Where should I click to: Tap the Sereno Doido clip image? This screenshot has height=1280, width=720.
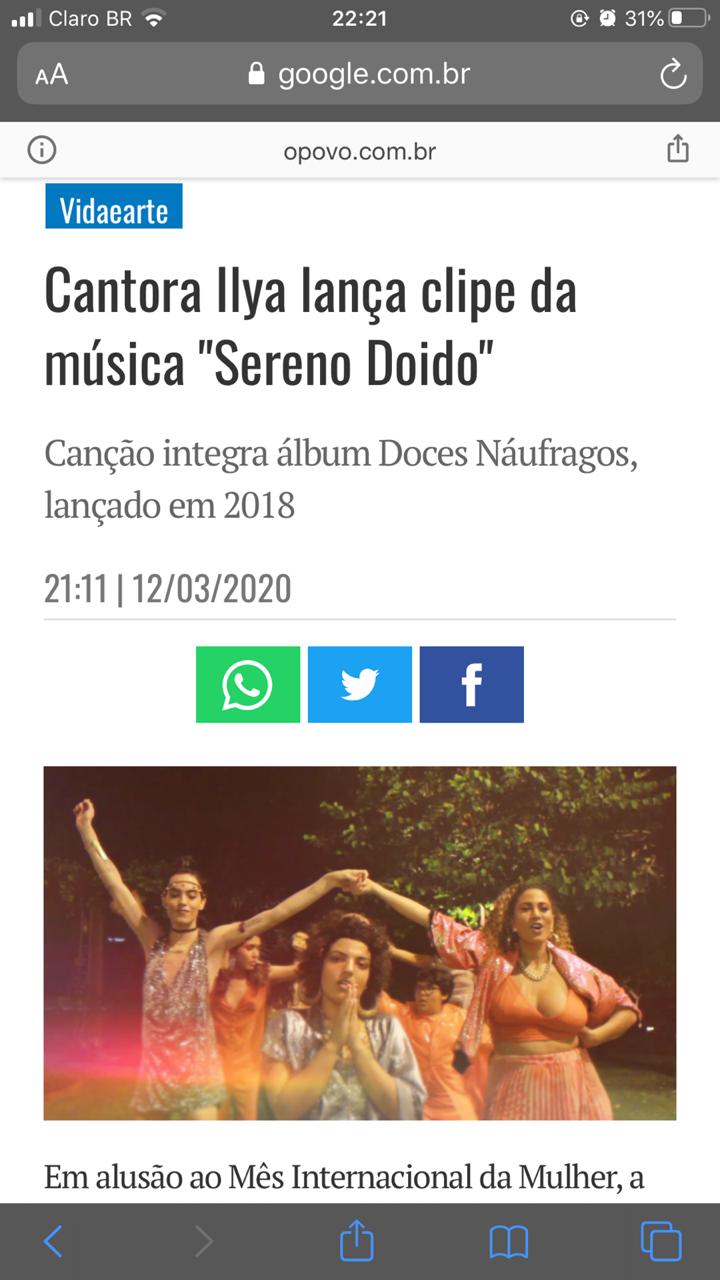[x=360, y=943]
